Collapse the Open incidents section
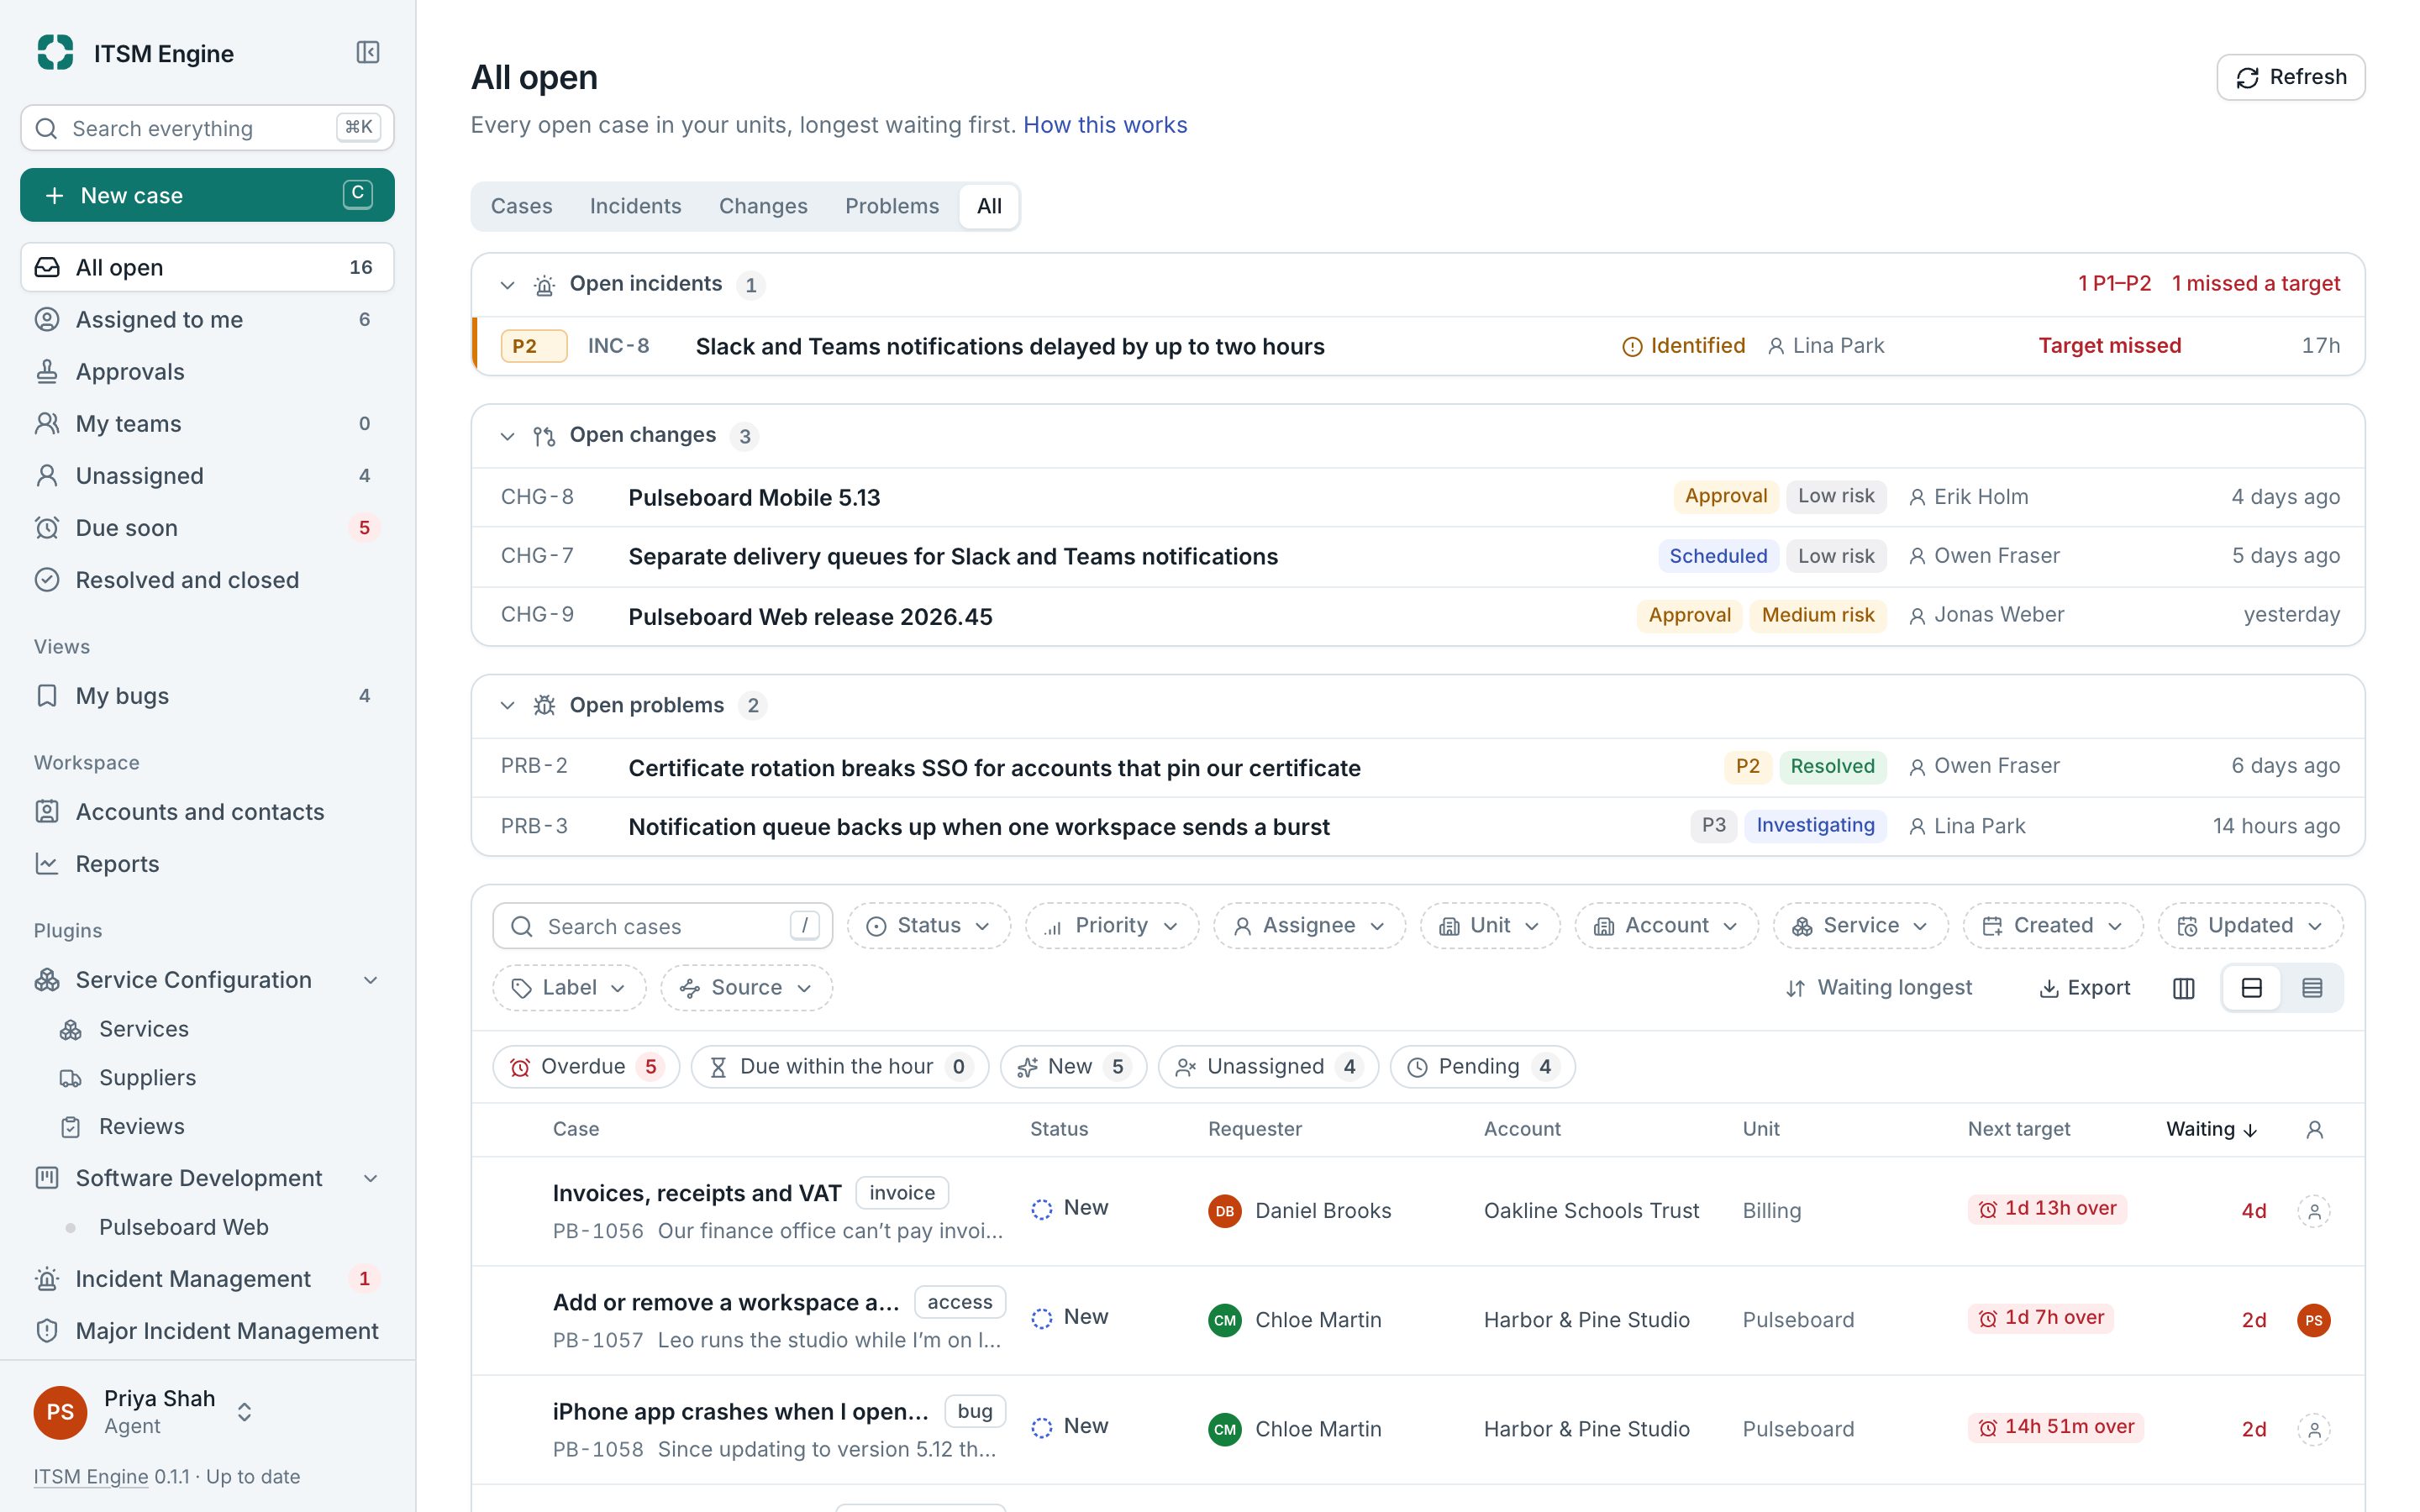The height and width of the screenshot is (1512, 2420). click(x=507, y=285)
